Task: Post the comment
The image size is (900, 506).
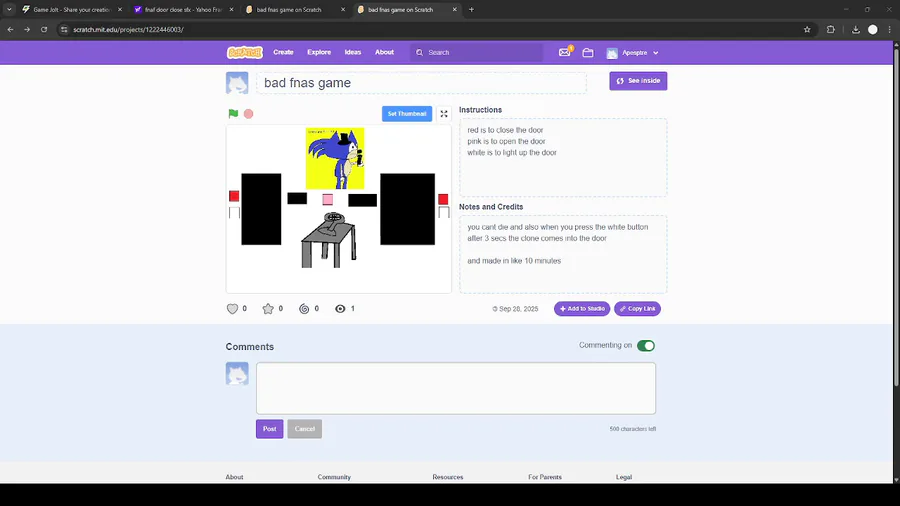Action: (x=270, y=429)
